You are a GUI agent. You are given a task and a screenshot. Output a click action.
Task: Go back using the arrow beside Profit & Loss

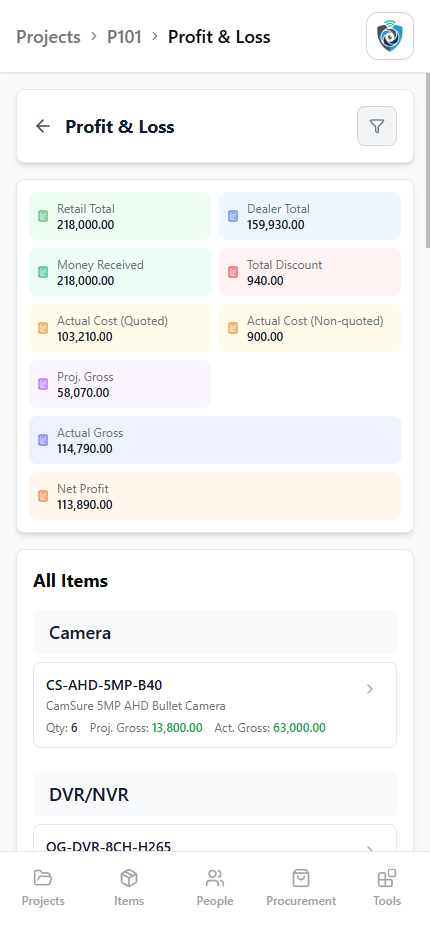[43, 126]
